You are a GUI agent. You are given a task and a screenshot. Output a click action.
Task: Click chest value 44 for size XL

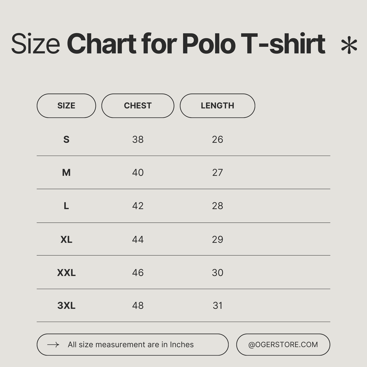coord(138,239)
